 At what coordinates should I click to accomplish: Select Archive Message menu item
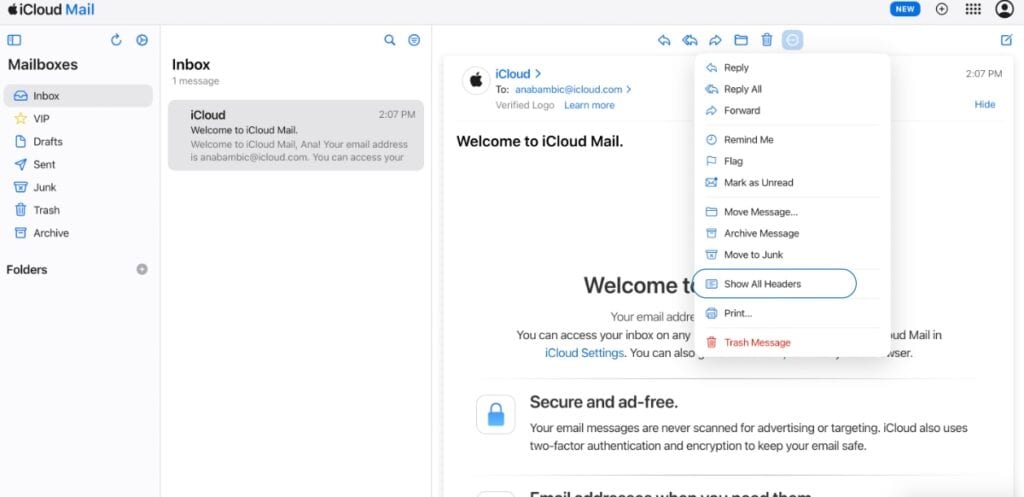[x=792, y=233]
